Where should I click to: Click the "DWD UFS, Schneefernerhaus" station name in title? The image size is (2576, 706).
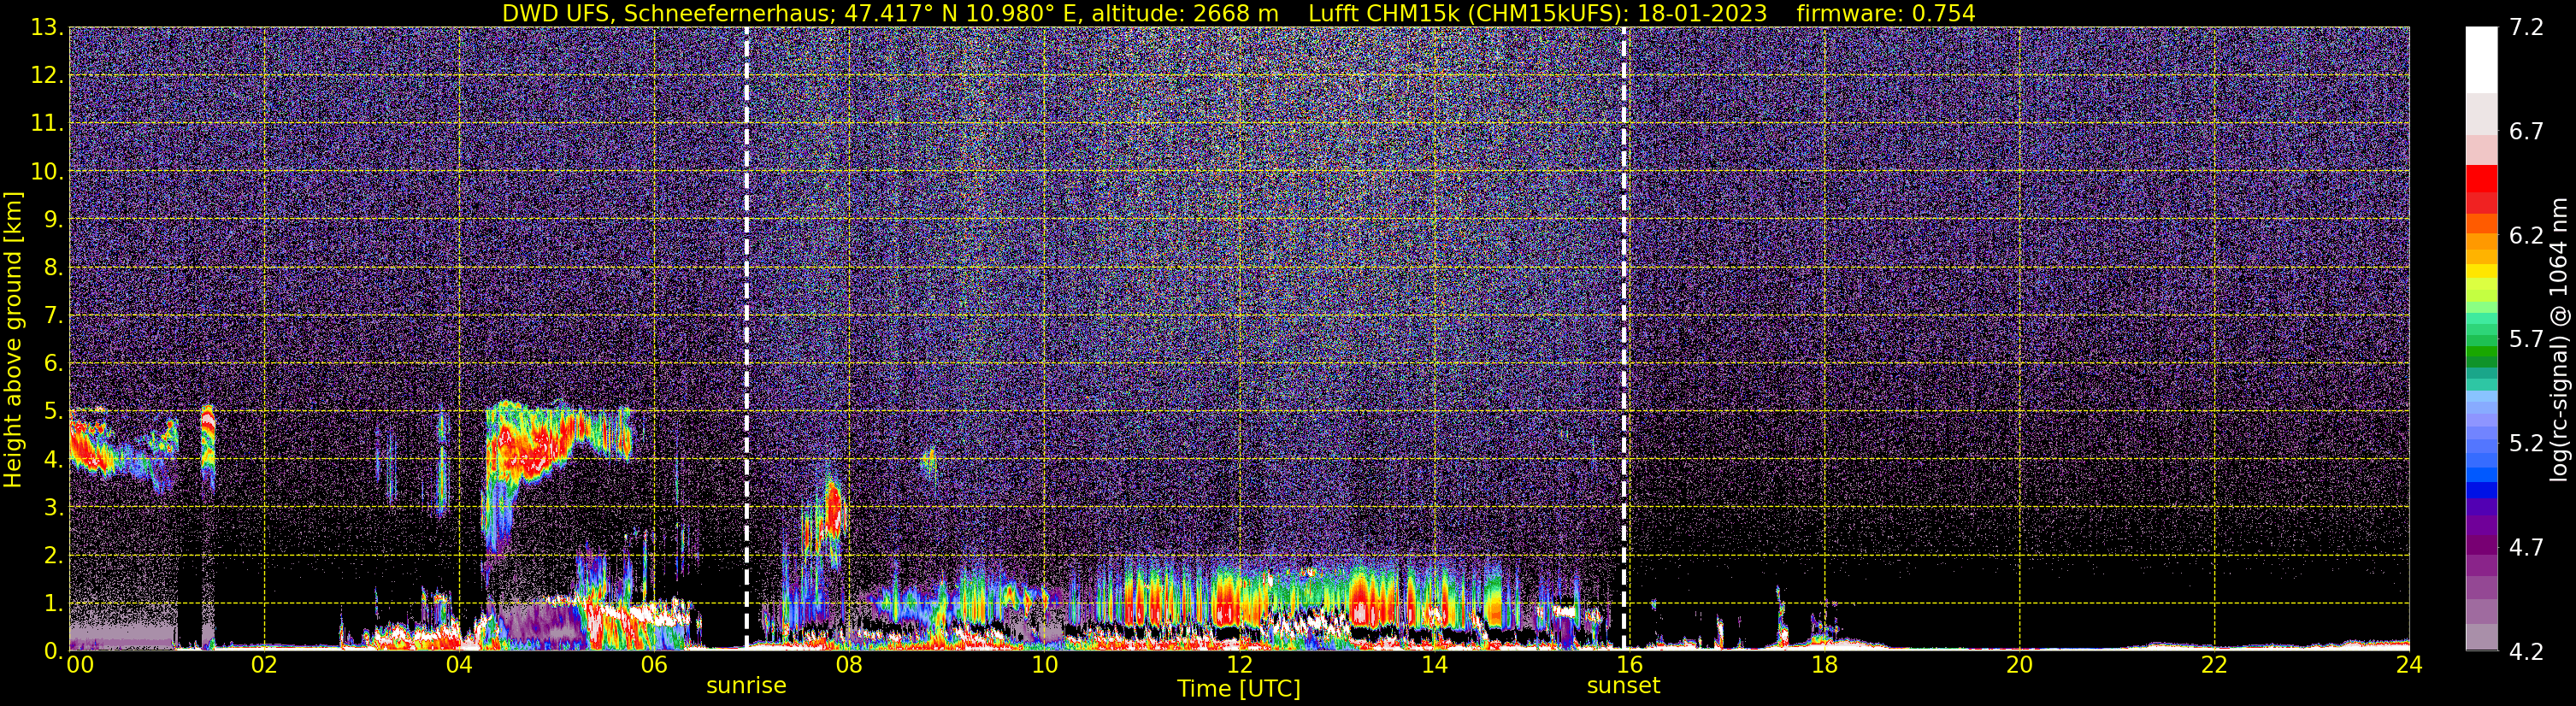tap(669, 13)
